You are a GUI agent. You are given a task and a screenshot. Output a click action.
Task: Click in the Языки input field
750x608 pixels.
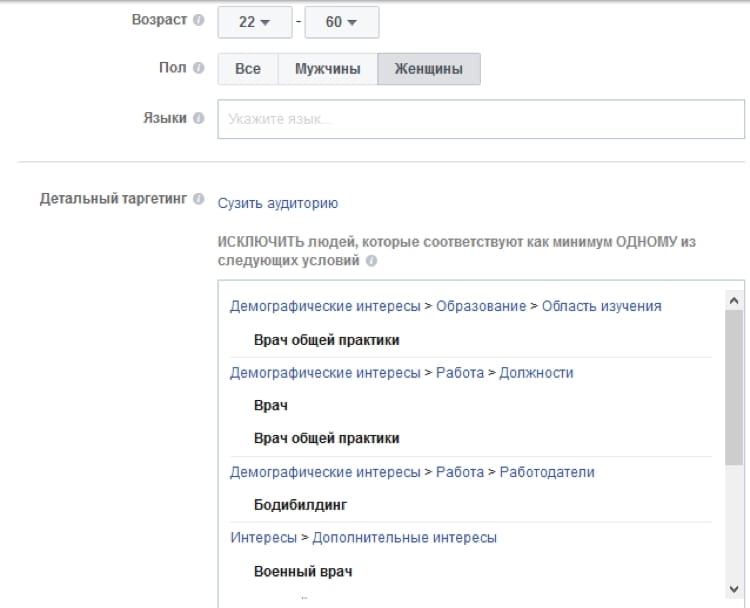coord(480,119)
